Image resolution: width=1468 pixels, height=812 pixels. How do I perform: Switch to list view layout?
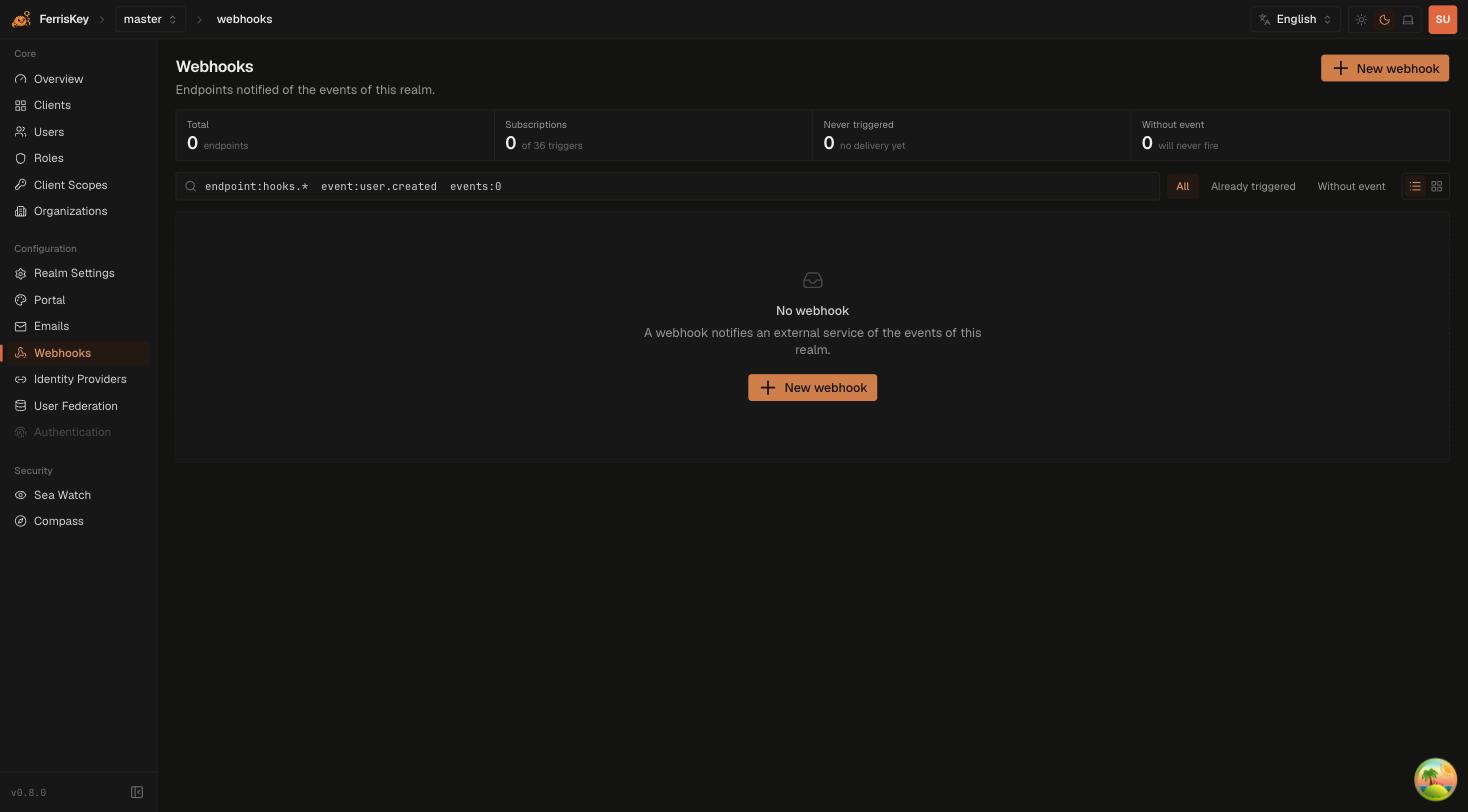[1415, 186]
